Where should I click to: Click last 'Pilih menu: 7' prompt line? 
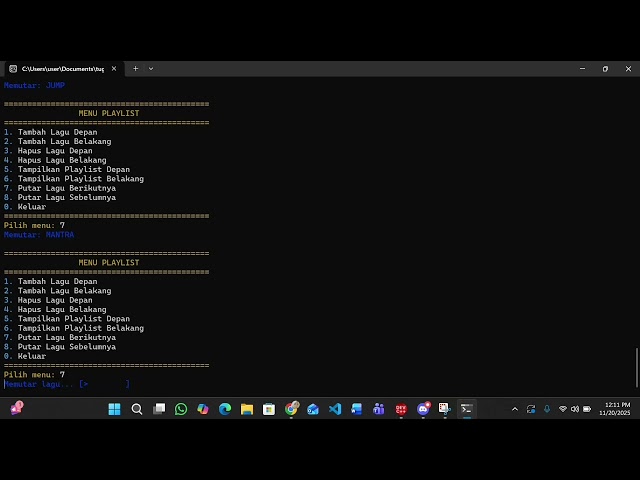34,375
